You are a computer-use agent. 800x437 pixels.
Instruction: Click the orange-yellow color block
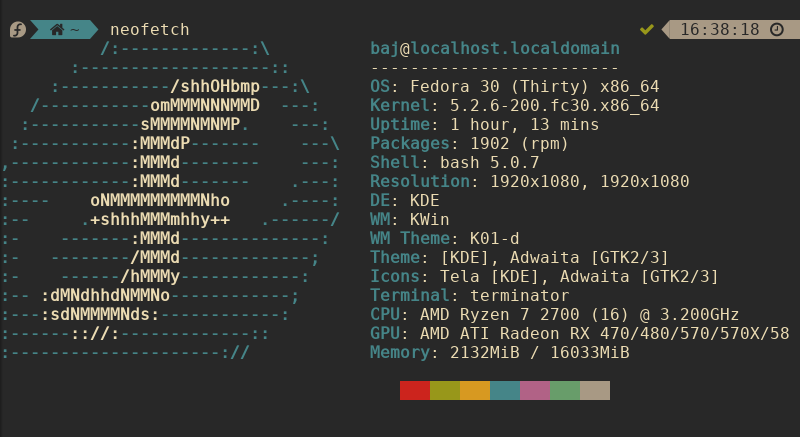coord(475,391)
